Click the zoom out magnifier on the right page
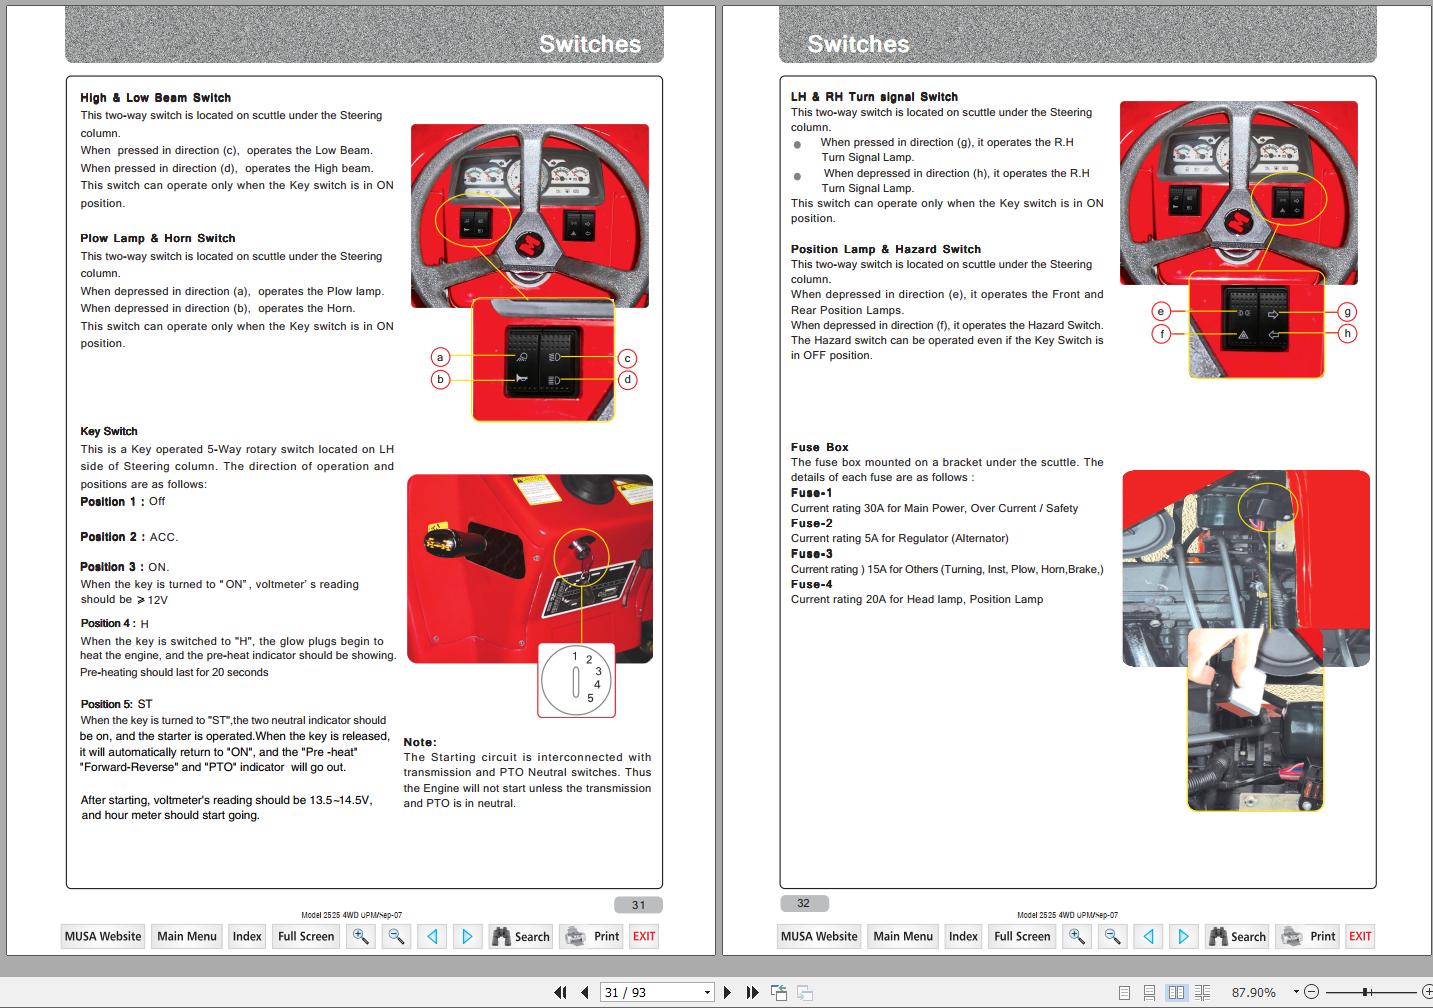This screenshot has height=1008, width=1433. 1112,936
